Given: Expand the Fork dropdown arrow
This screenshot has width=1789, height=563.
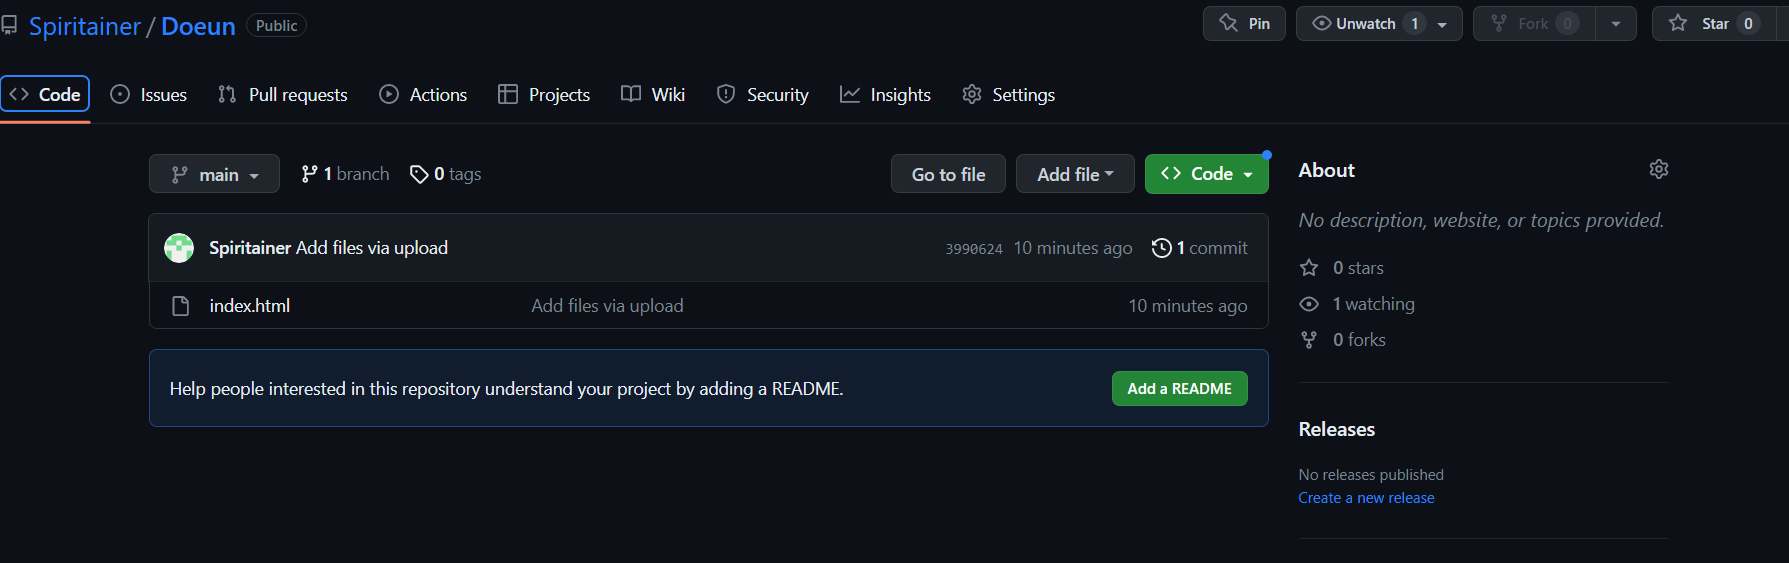Looking at the screenshot, I should pos(1616,24).
